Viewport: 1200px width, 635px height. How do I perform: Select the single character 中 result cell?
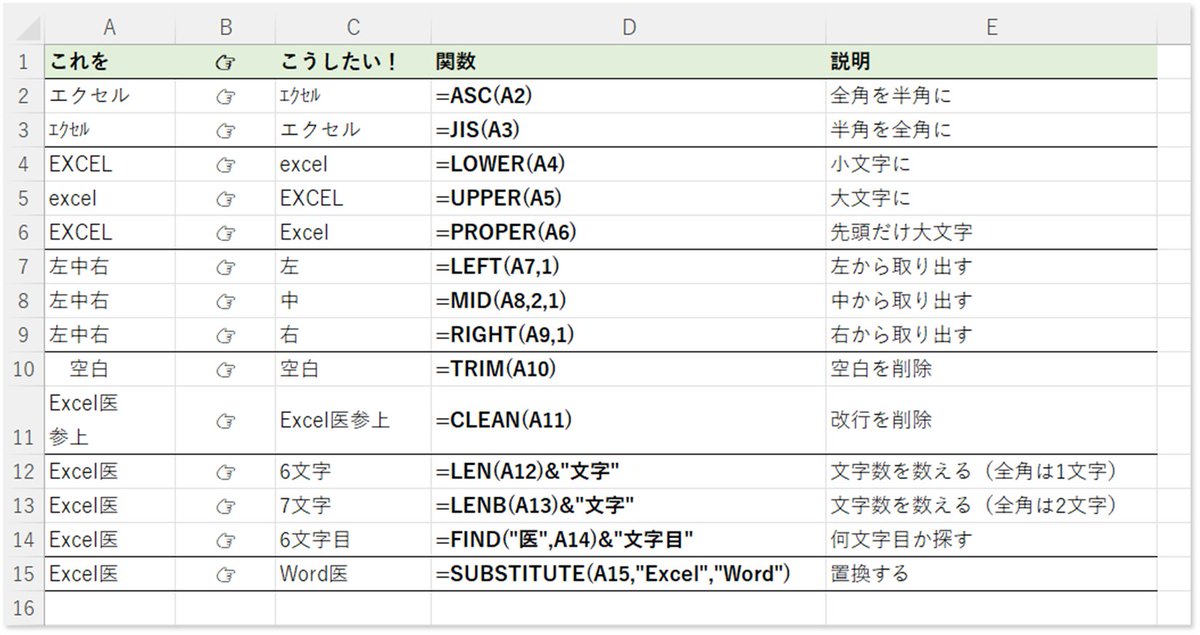tap(353, 301)
